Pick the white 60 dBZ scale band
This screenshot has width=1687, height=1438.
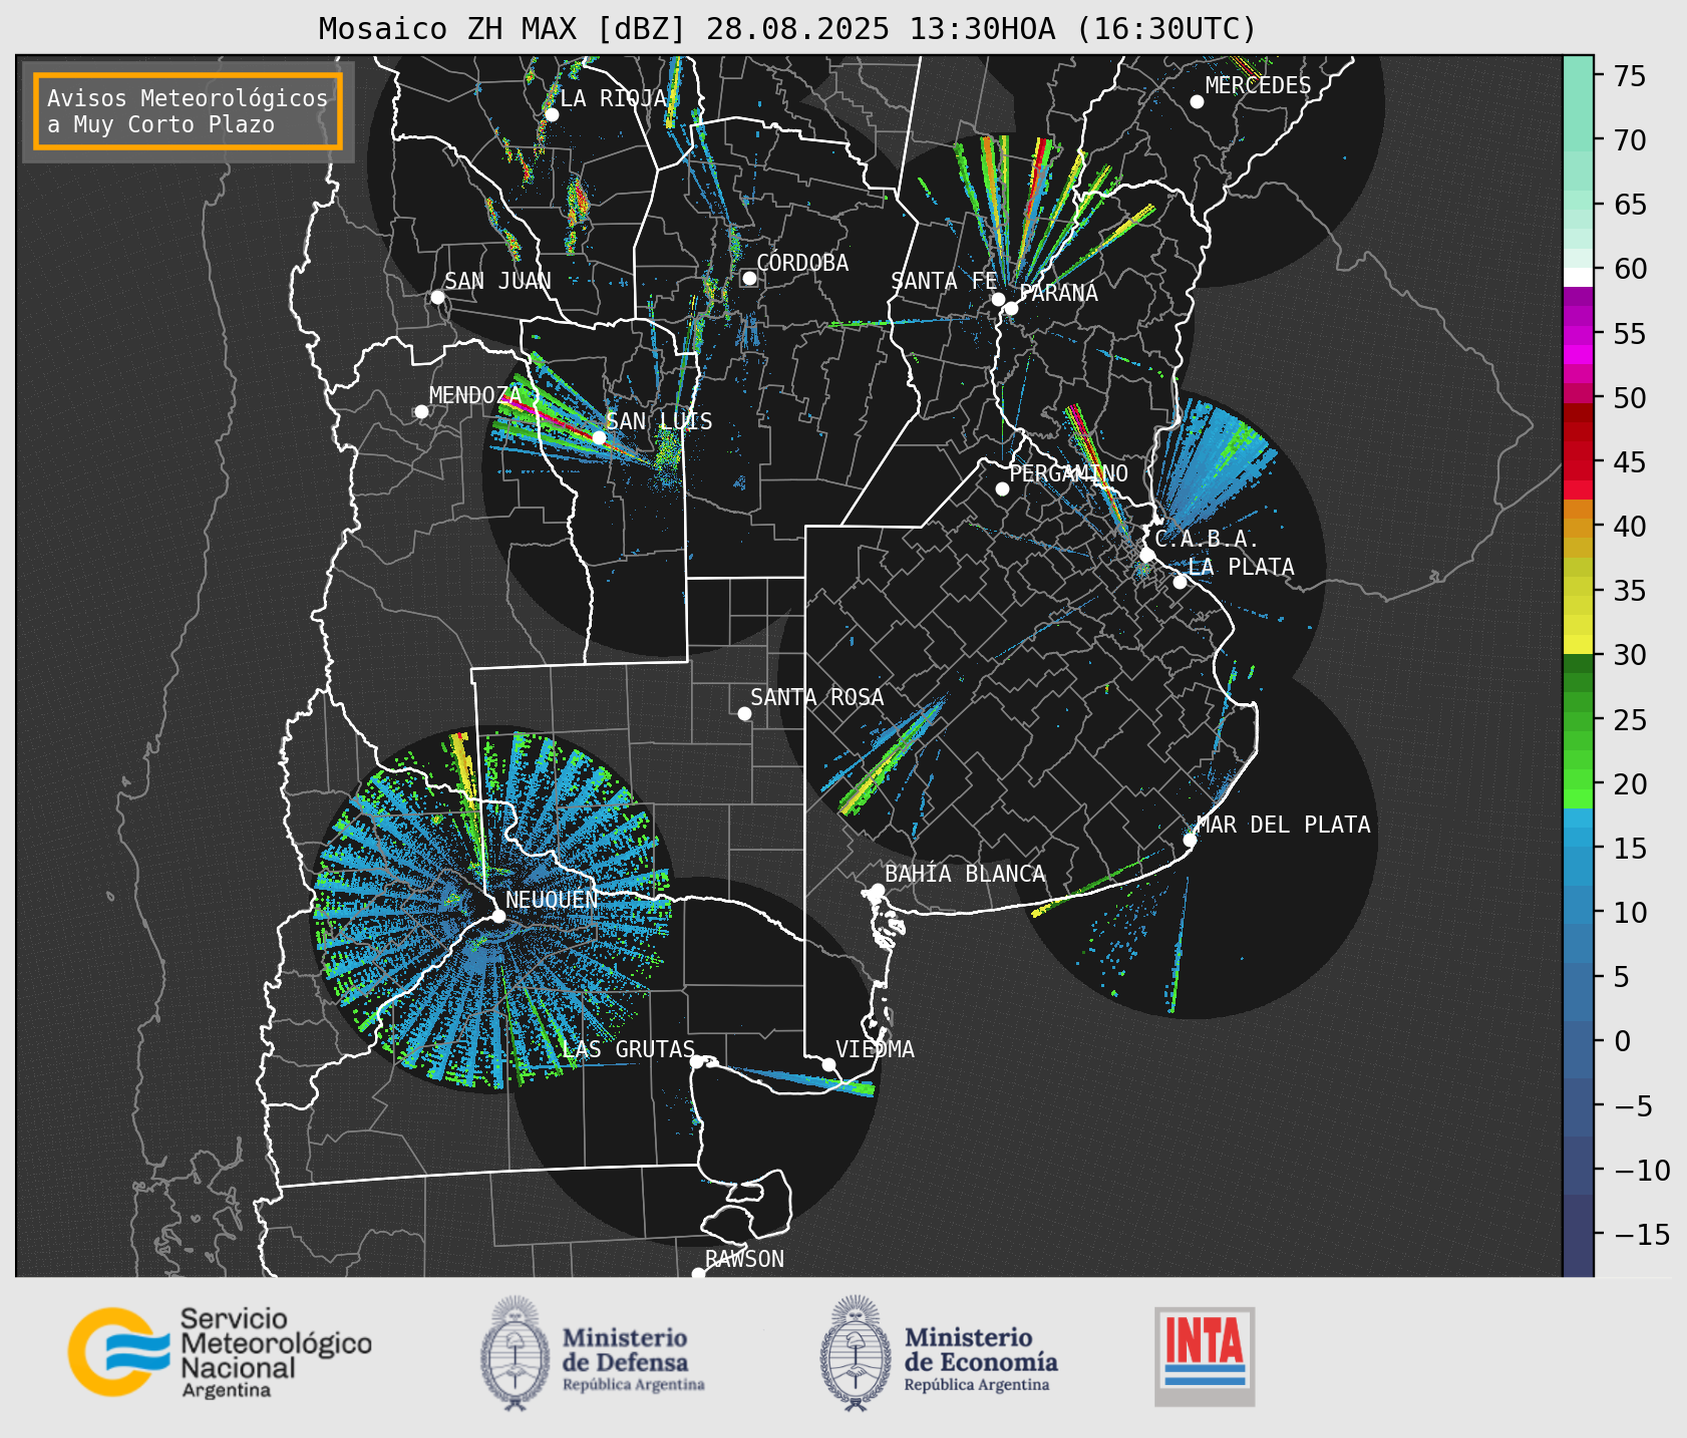[1577, 276]
